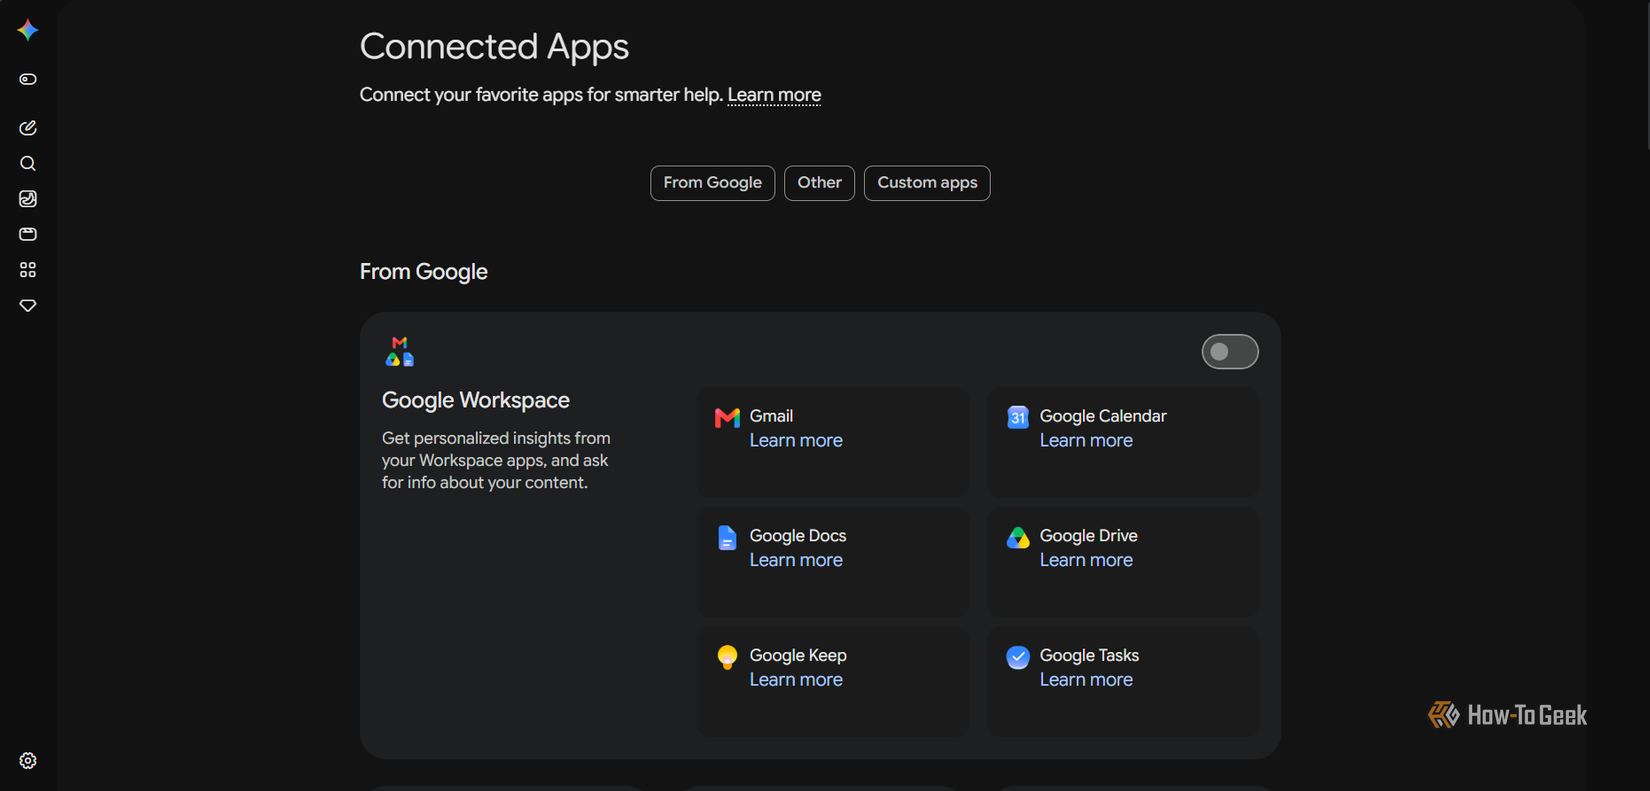Click the Gmail icon
The width and height of the screenshot is (1650, 791).
click(727, 417)
